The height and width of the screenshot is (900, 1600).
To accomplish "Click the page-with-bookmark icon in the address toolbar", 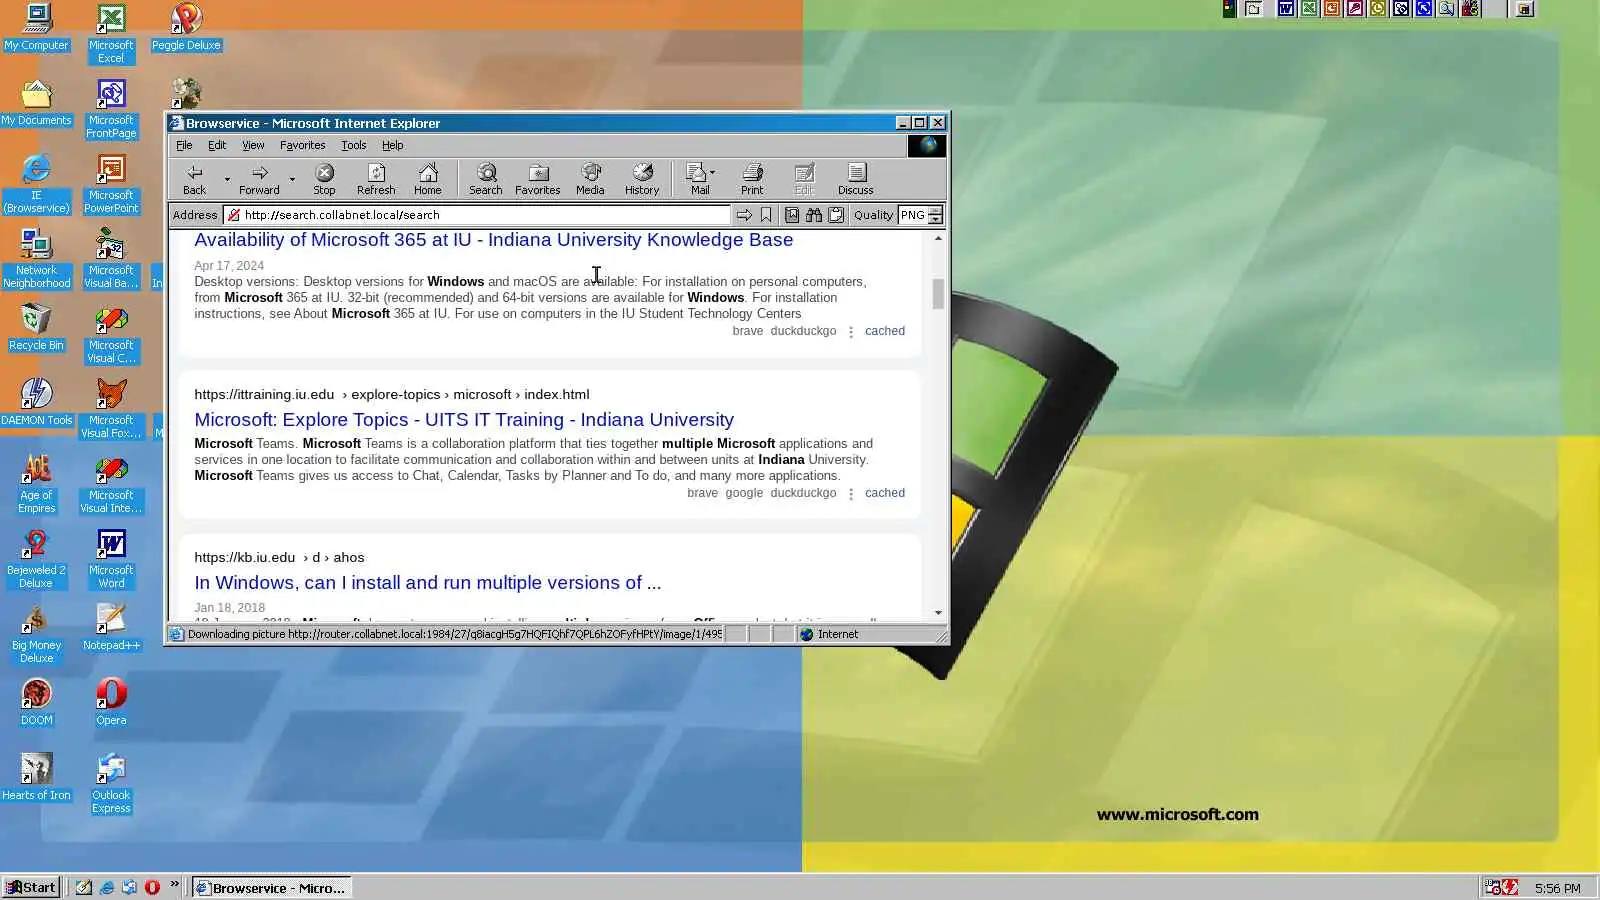I will tap(792, 215).
